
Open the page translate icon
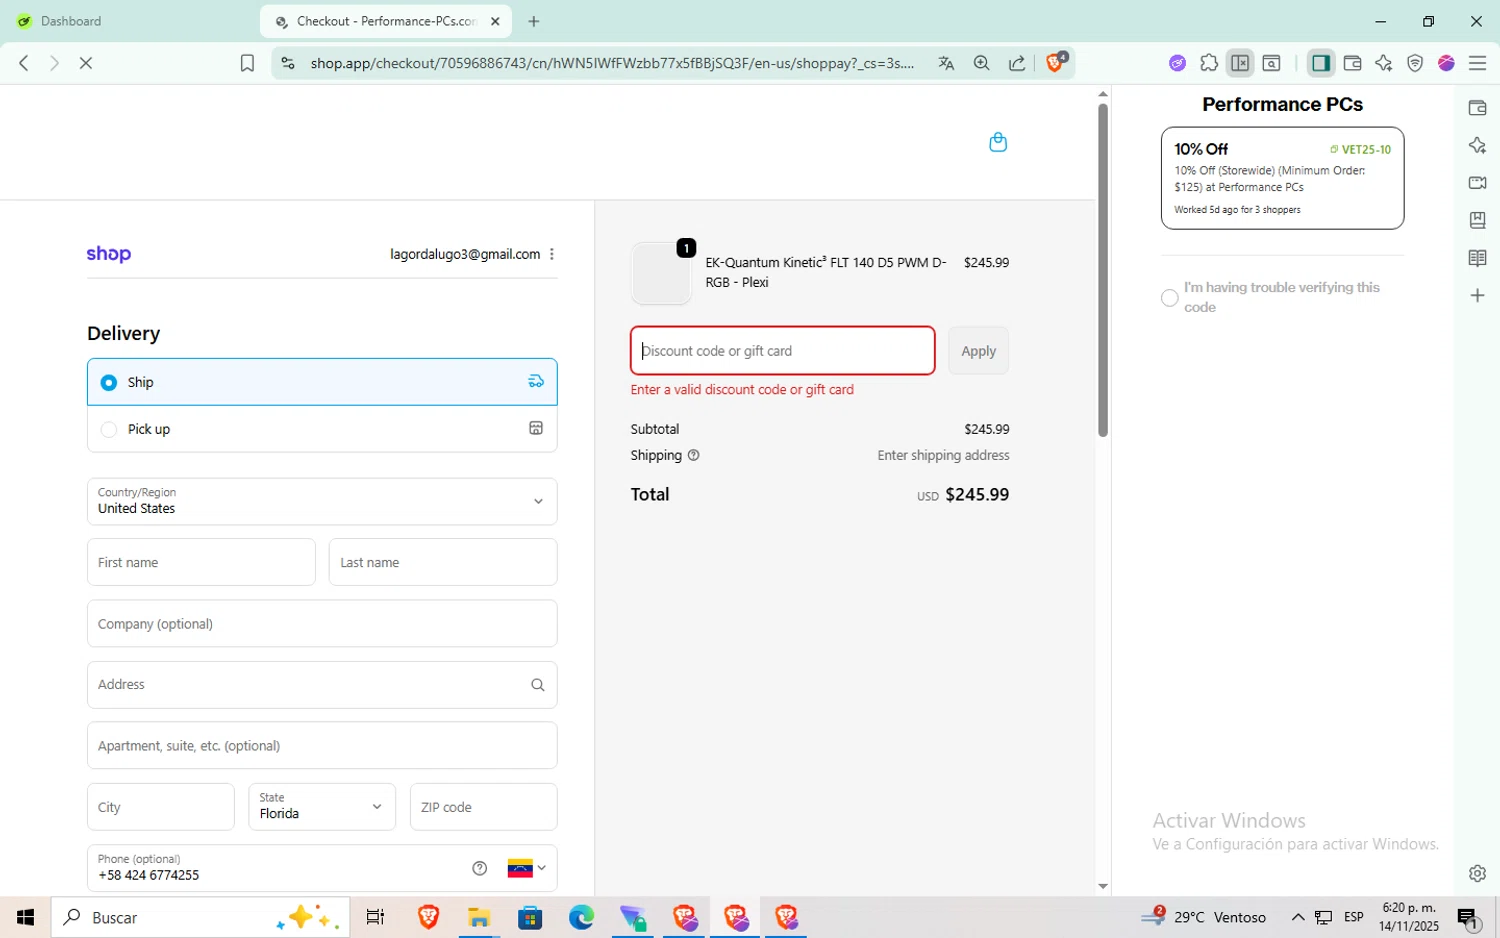point(946,63)
